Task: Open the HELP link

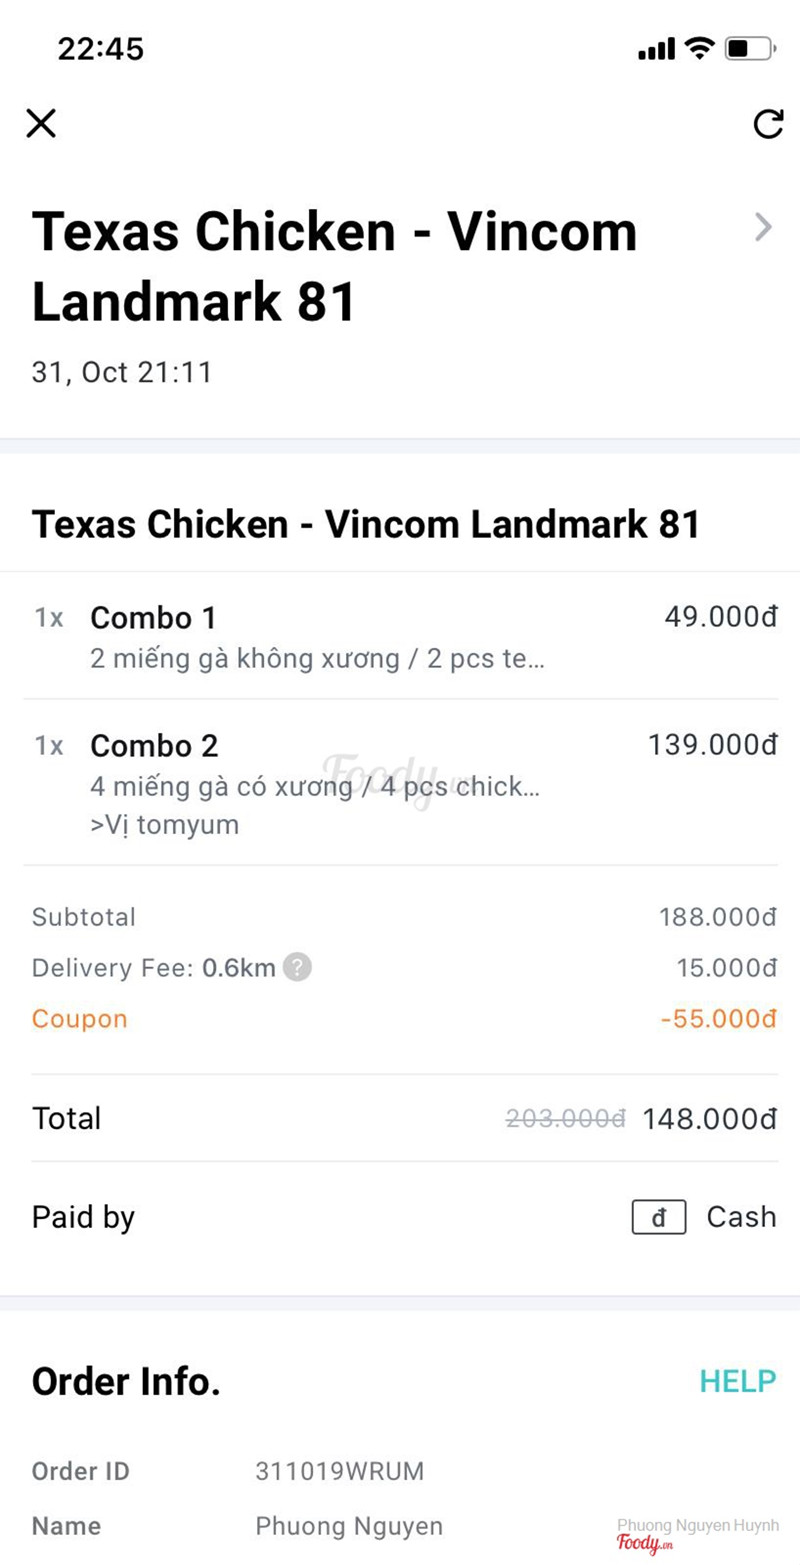Action: coord(737,1381)
